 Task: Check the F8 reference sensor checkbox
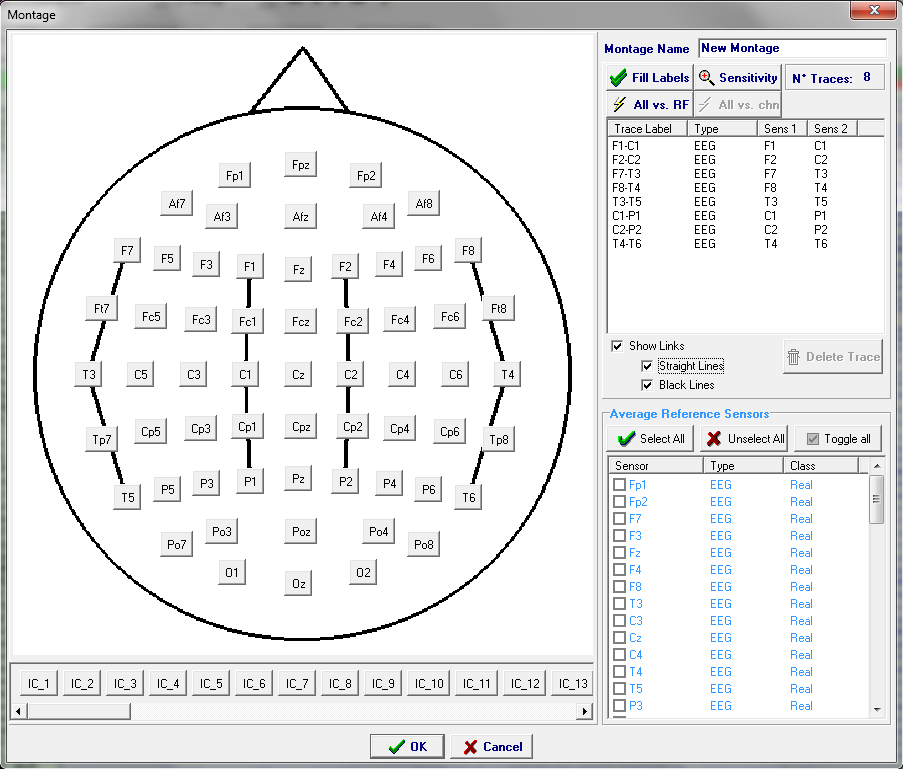(619, 586)
